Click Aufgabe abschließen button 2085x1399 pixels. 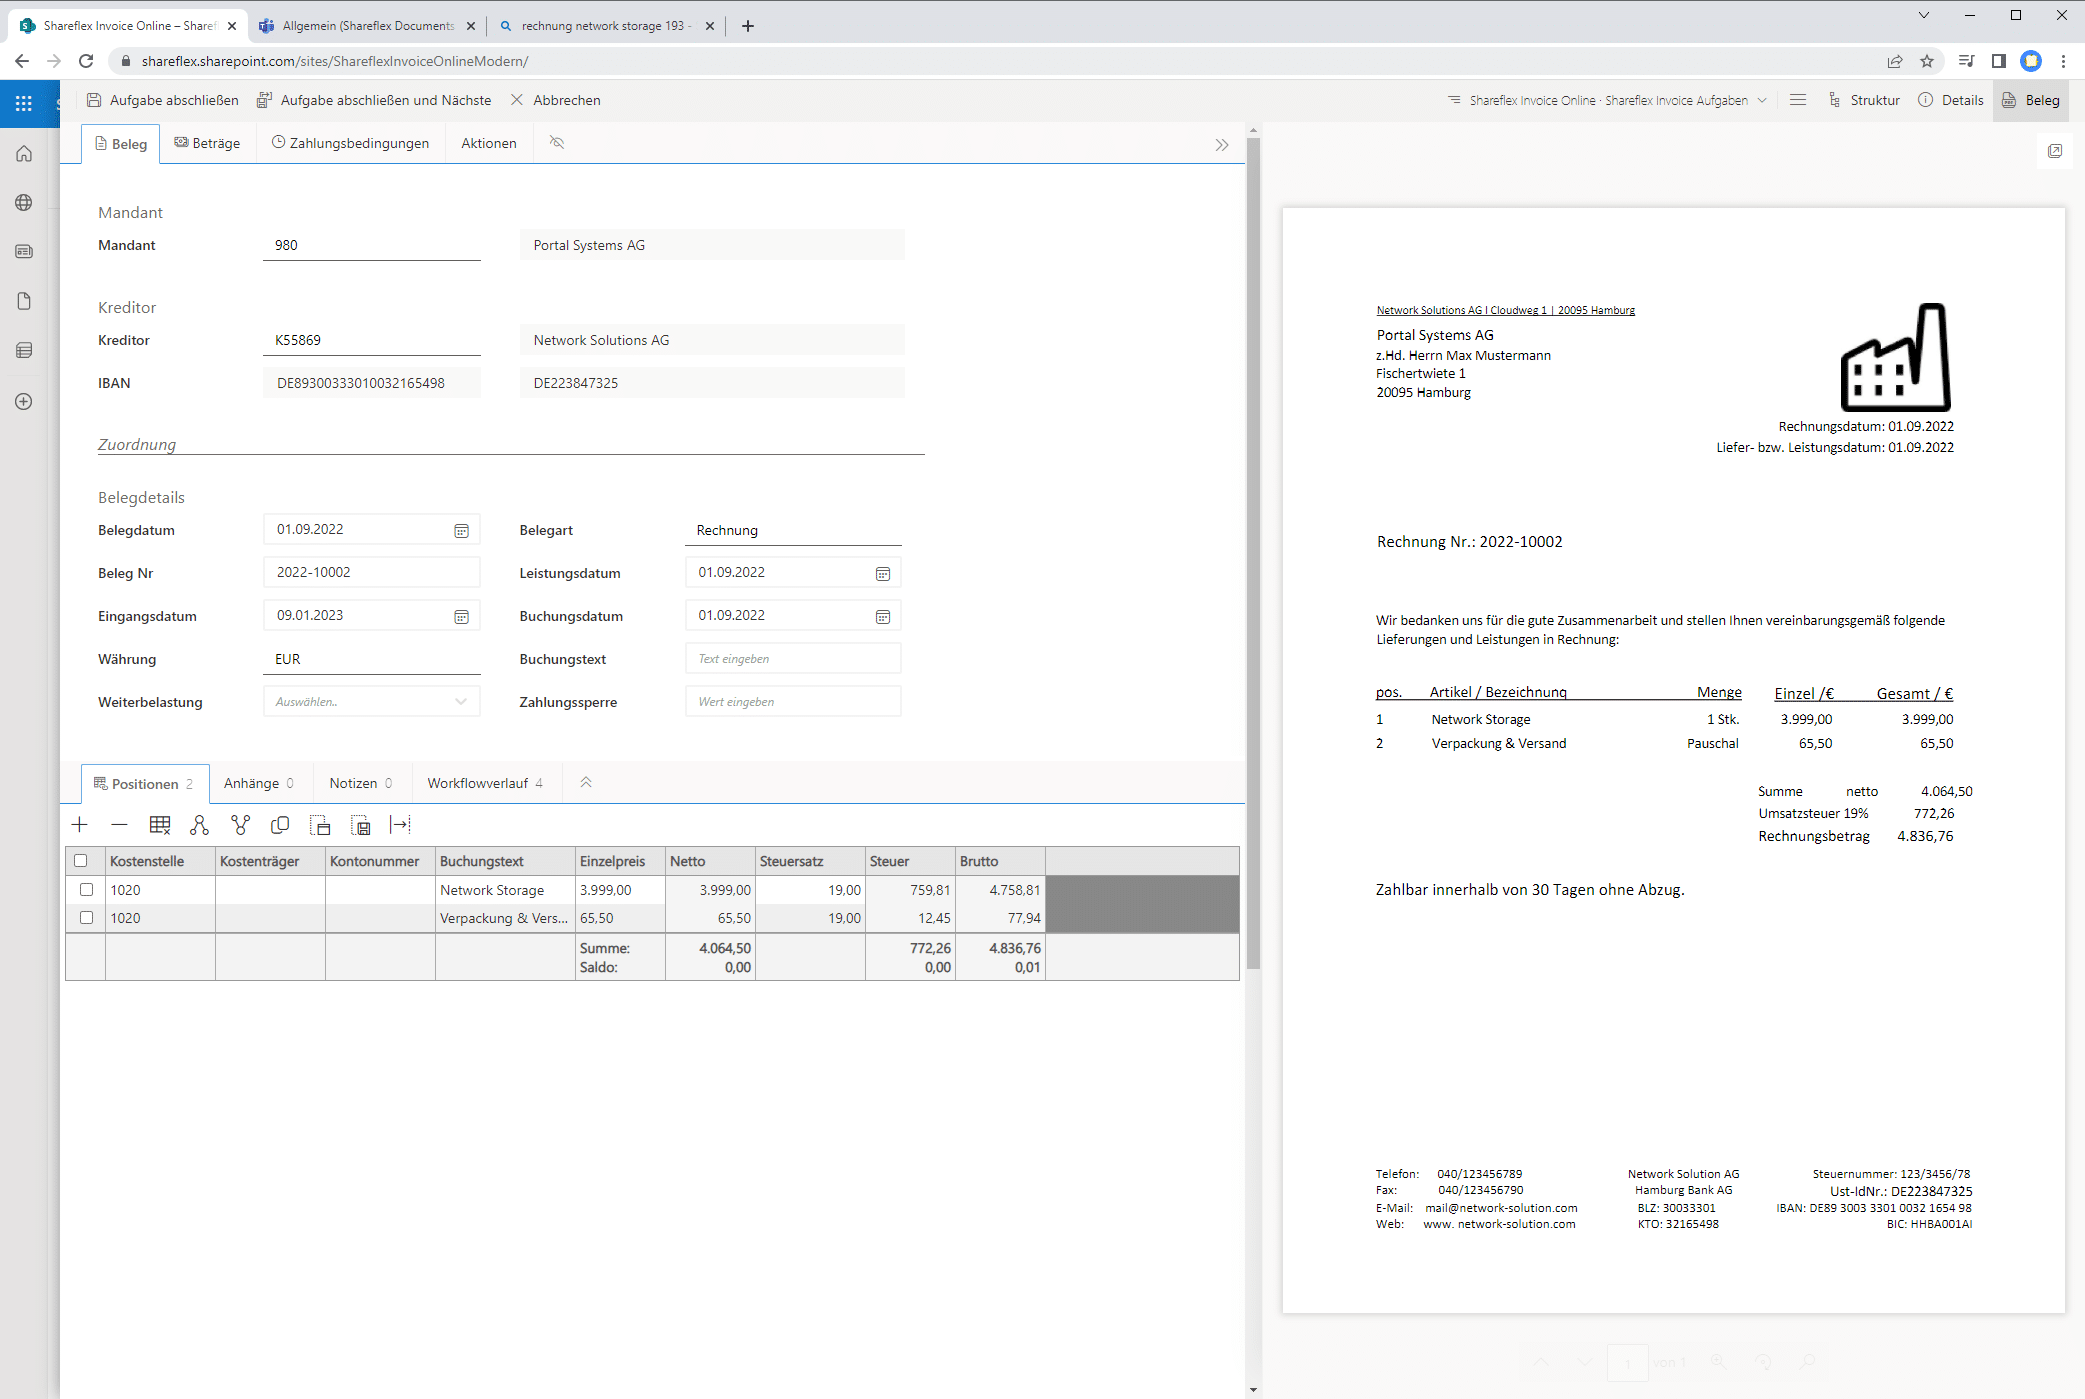coord(163,100)
